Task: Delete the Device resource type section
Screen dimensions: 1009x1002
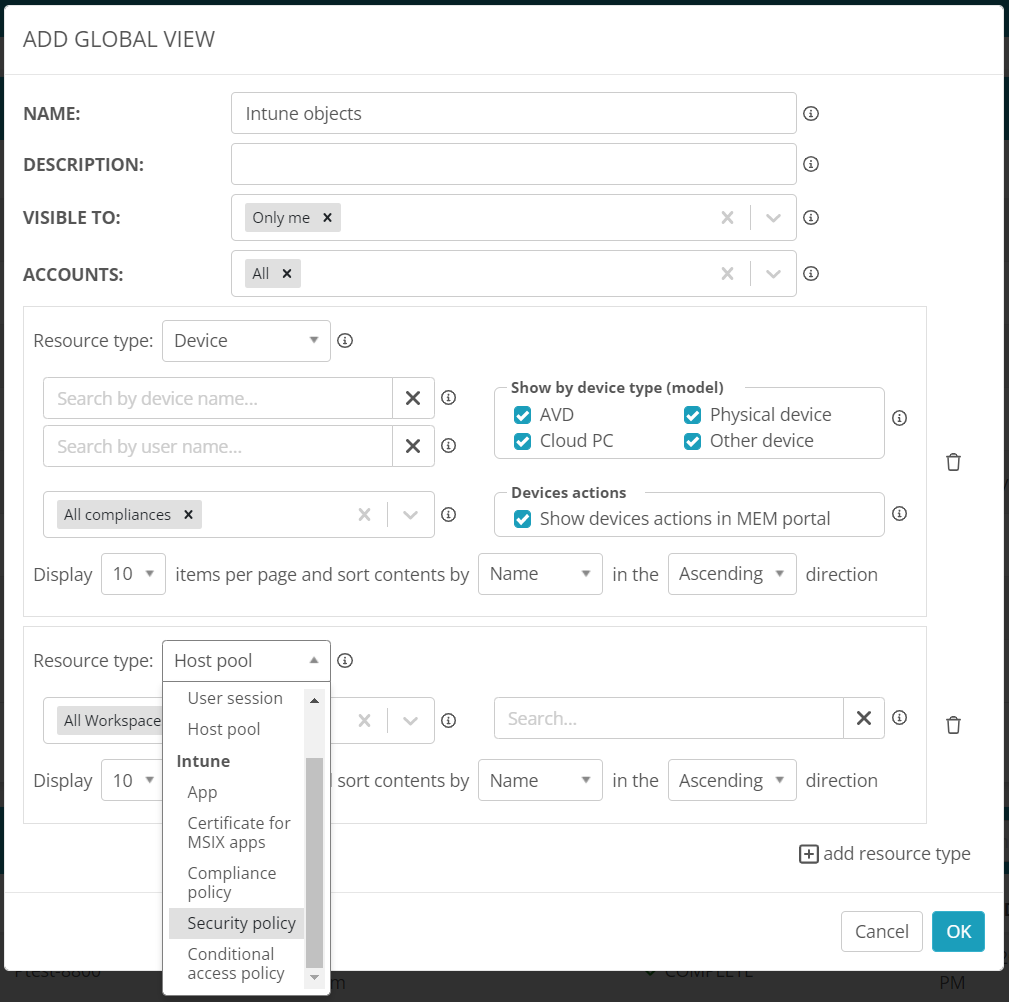Action: [953, 462]
